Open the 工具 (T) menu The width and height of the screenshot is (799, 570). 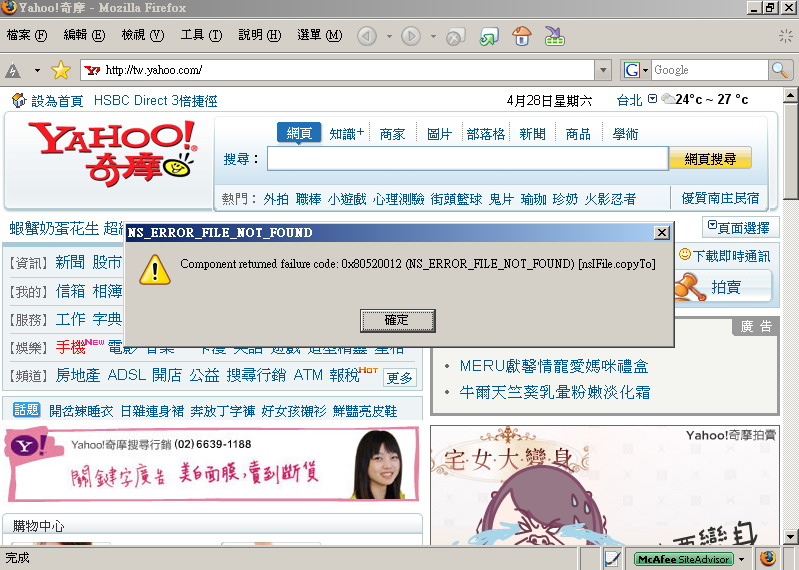201,35
